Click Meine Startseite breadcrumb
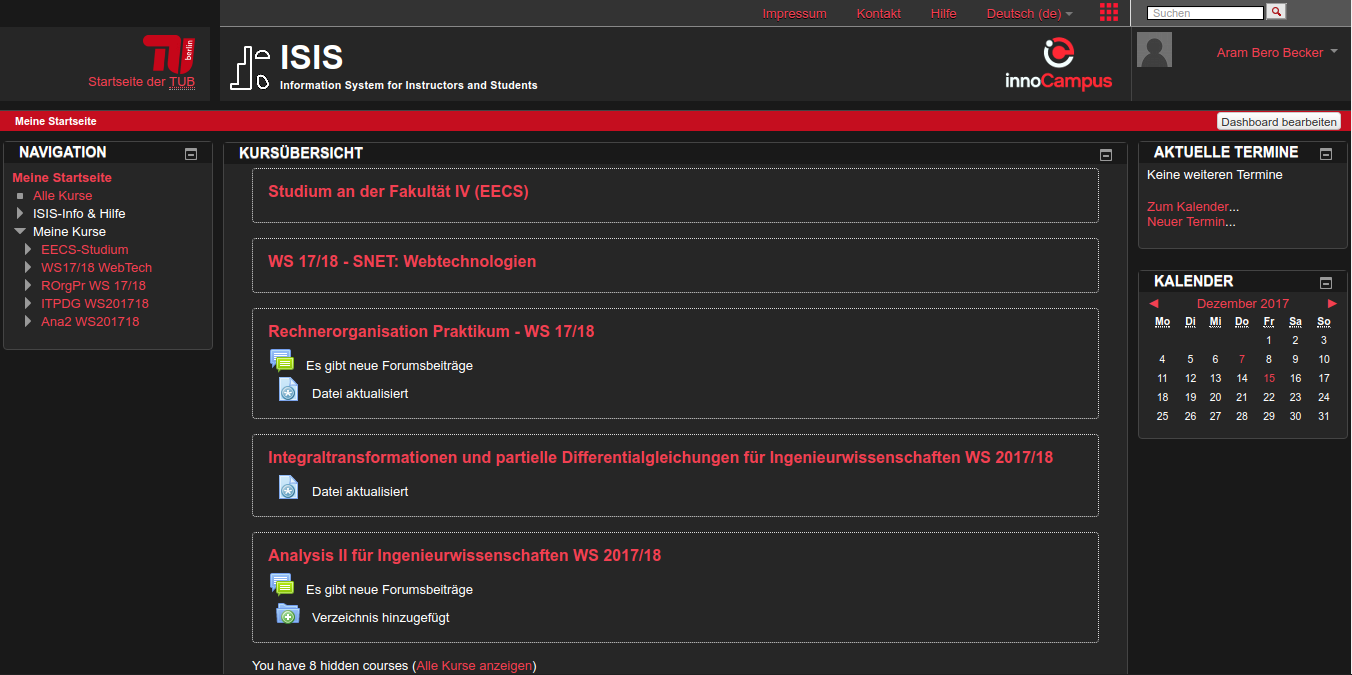Image resolution: width=1352 pixels, height=675 pixels. 56,121
